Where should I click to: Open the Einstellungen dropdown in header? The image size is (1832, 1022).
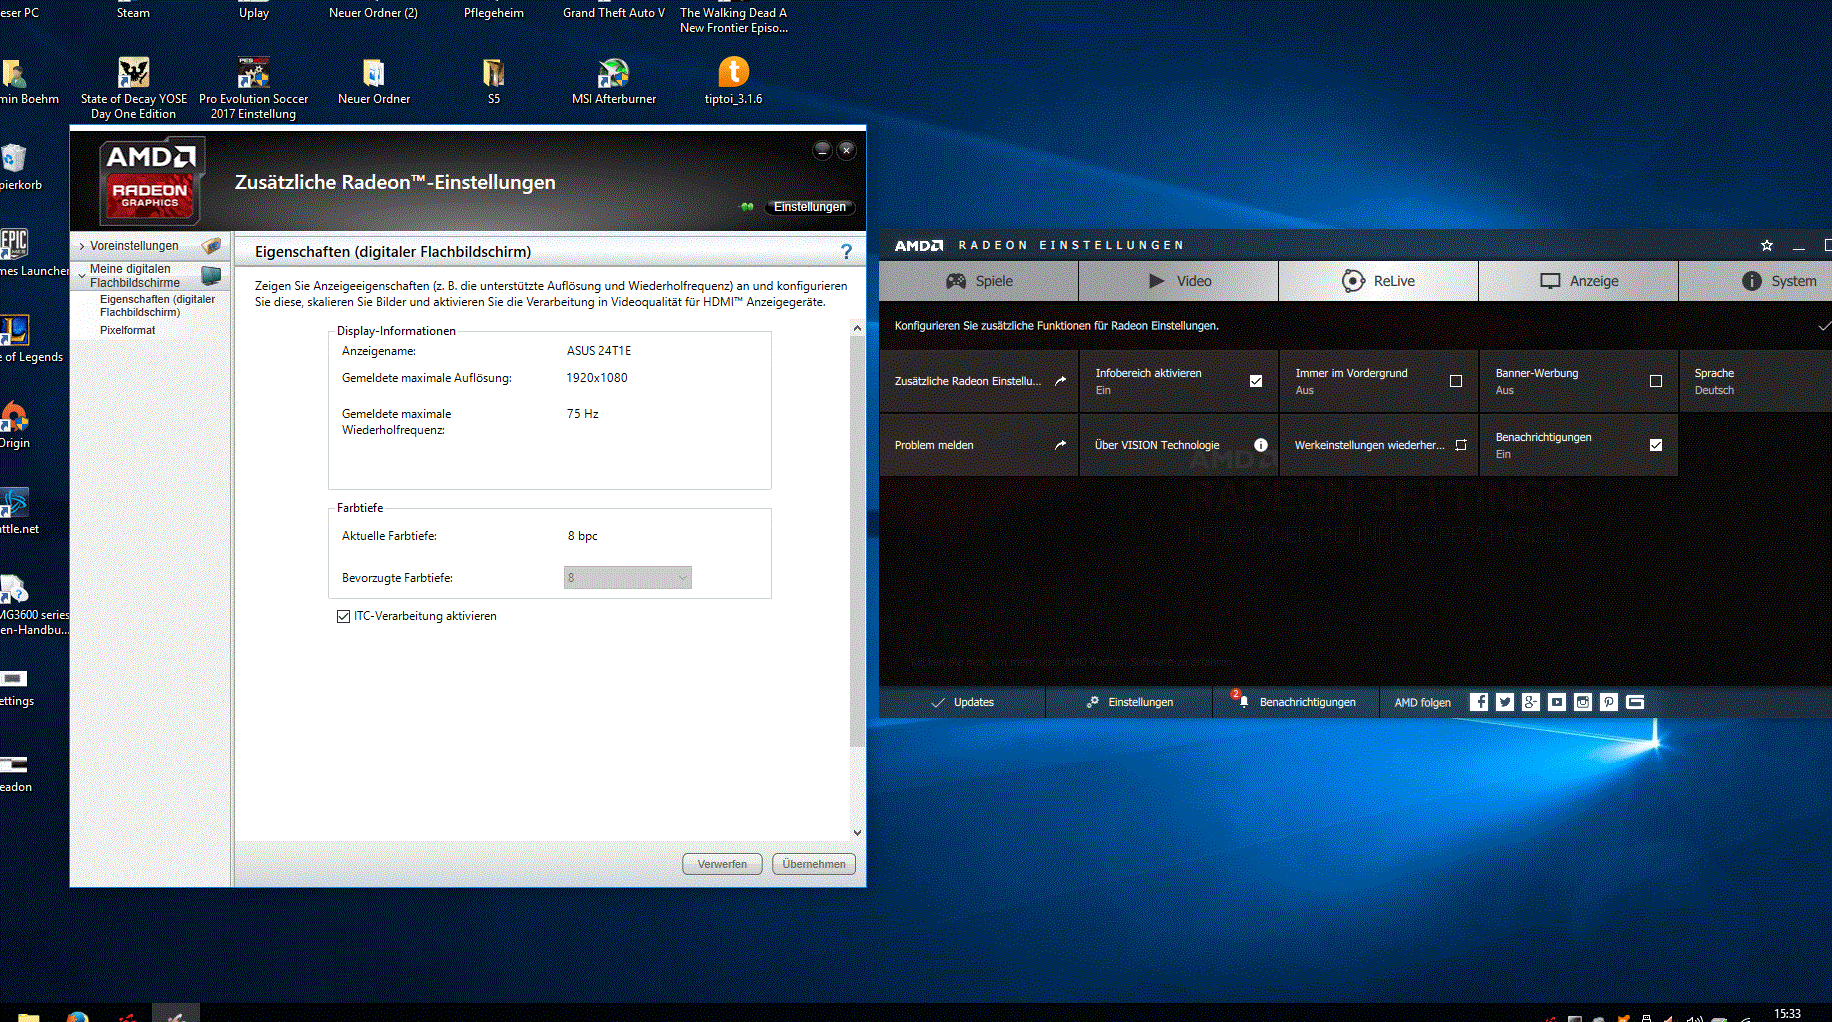809,207
